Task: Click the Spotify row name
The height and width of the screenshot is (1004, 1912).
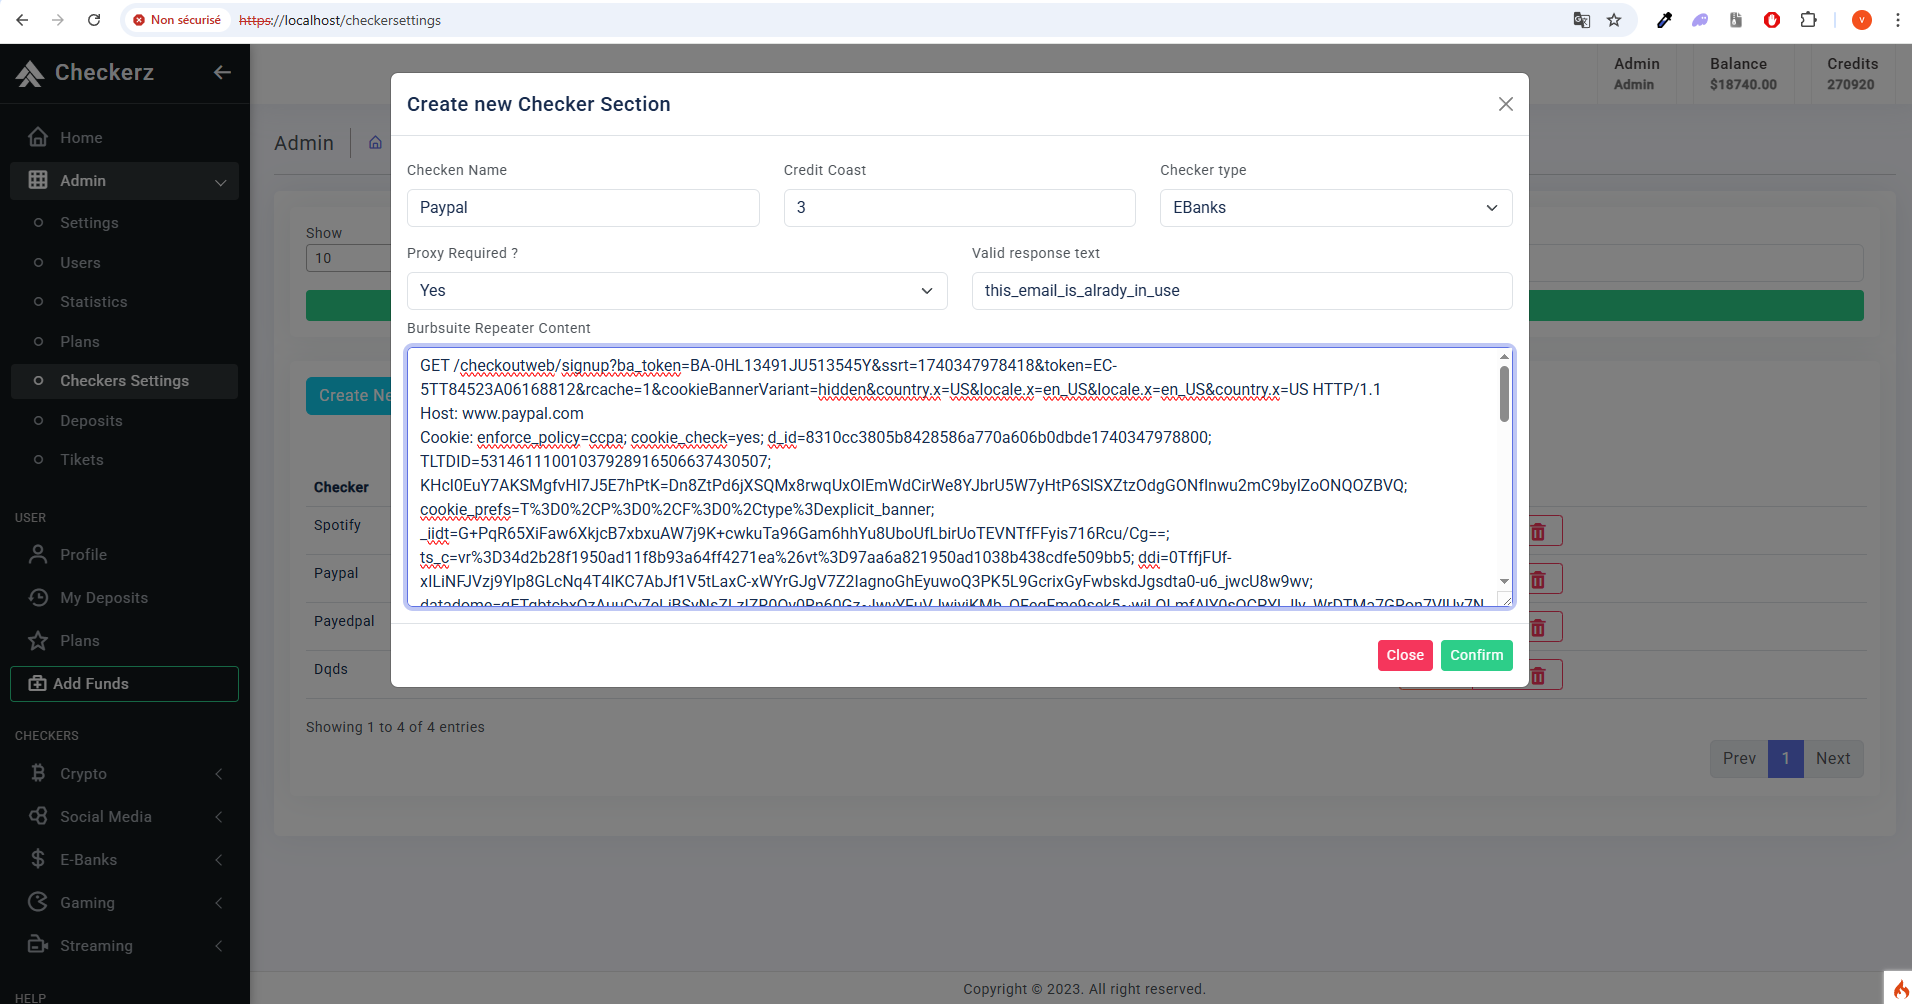Action: point(337,525)
